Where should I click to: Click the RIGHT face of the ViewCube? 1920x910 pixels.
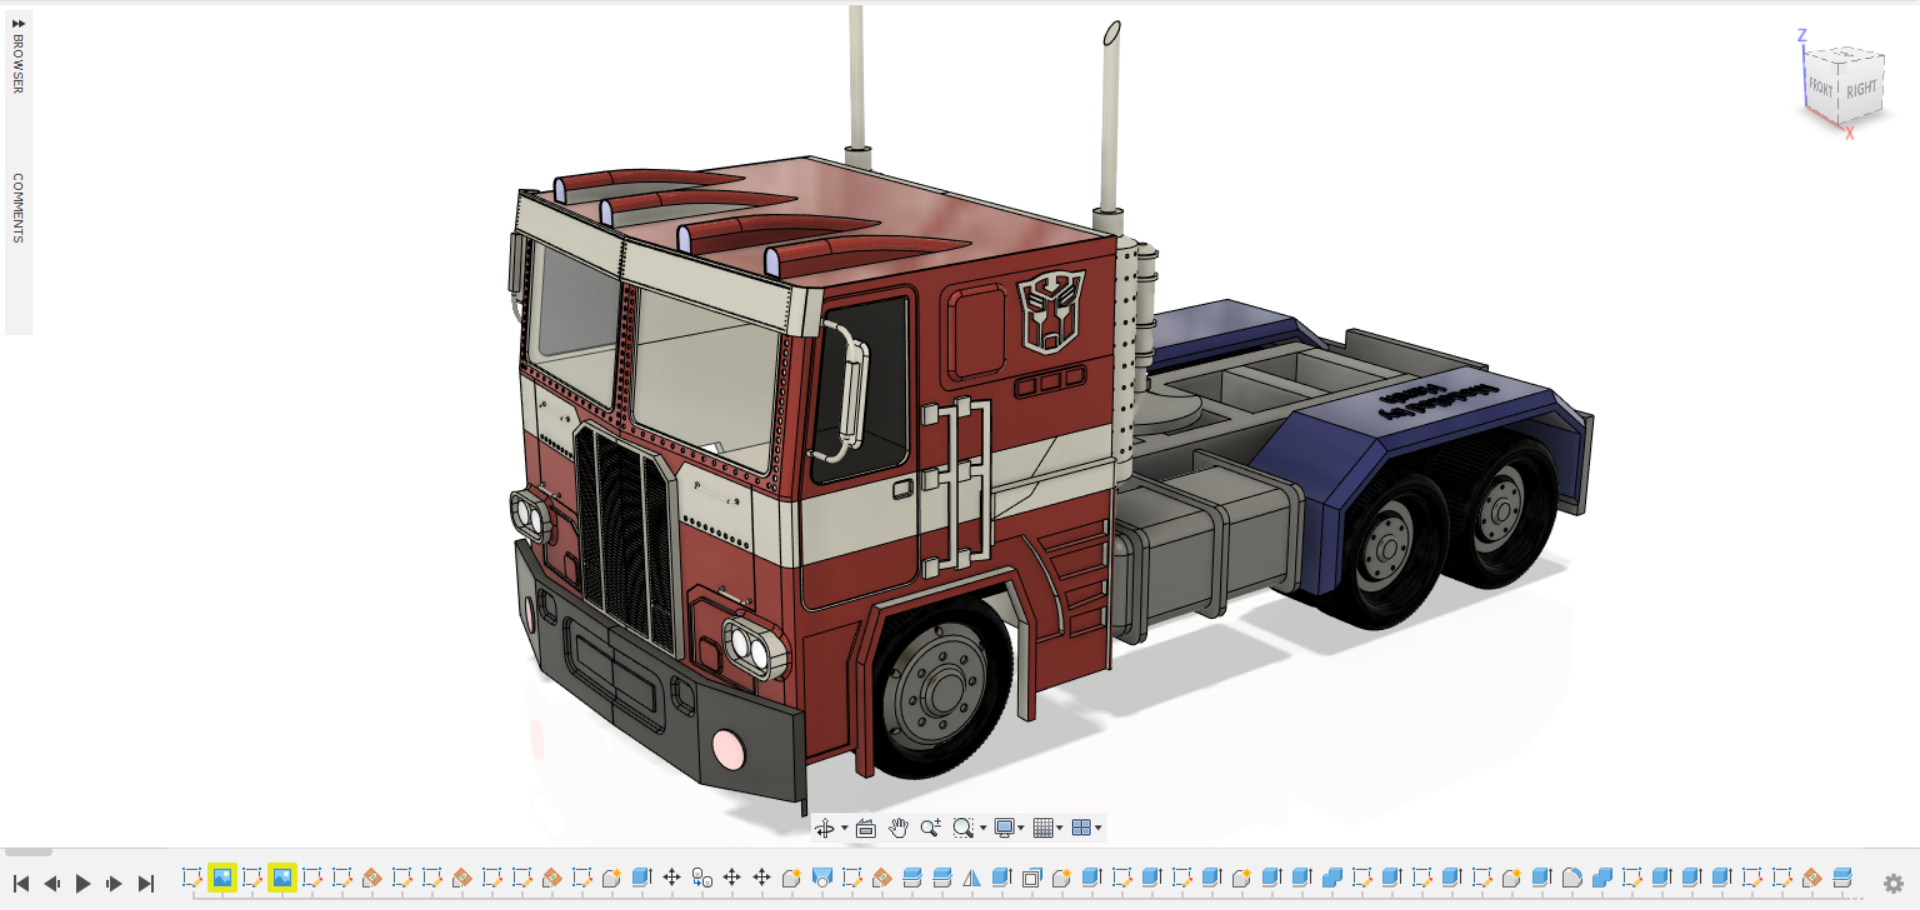(x=1861, y=89)
